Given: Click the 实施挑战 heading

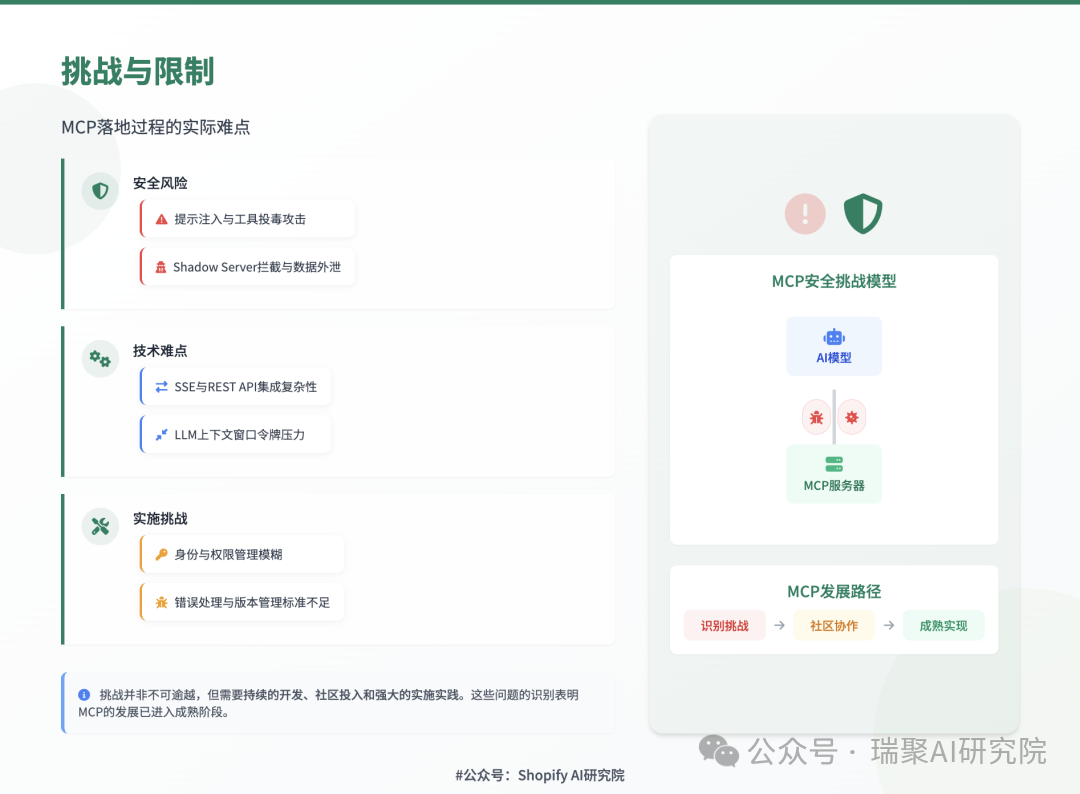Looking at the screenshot, I should (160, 519).
